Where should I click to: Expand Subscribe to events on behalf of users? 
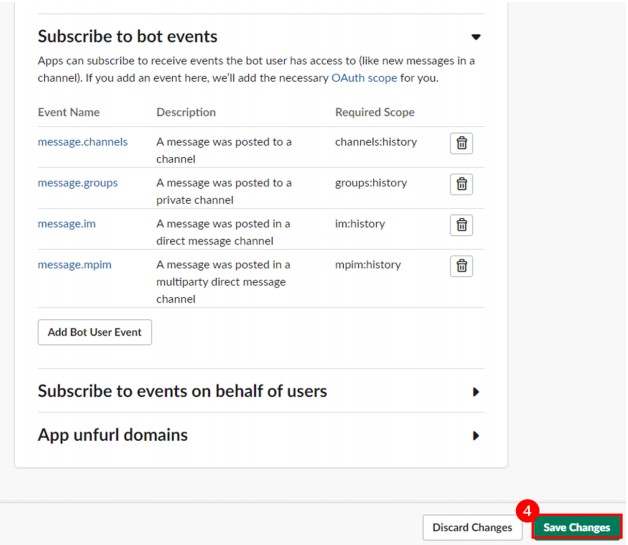point(476,392)
